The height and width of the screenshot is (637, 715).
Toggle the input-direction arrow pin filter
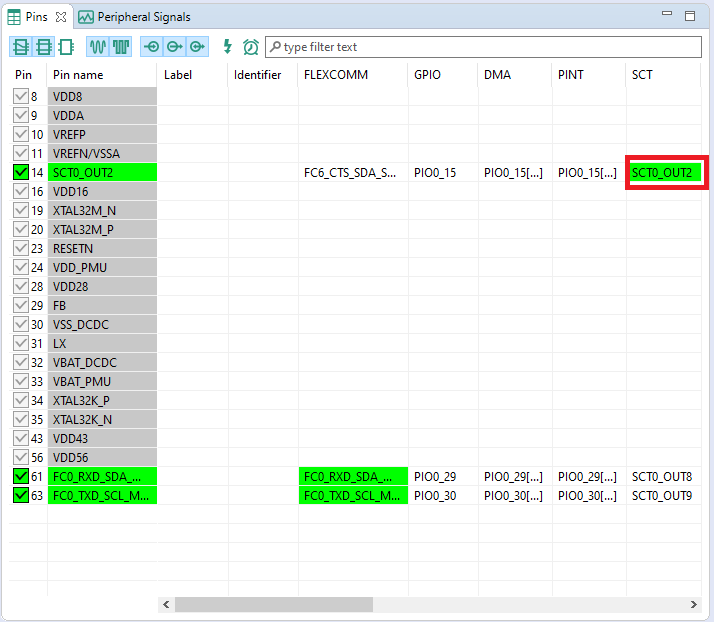(152, 47)
